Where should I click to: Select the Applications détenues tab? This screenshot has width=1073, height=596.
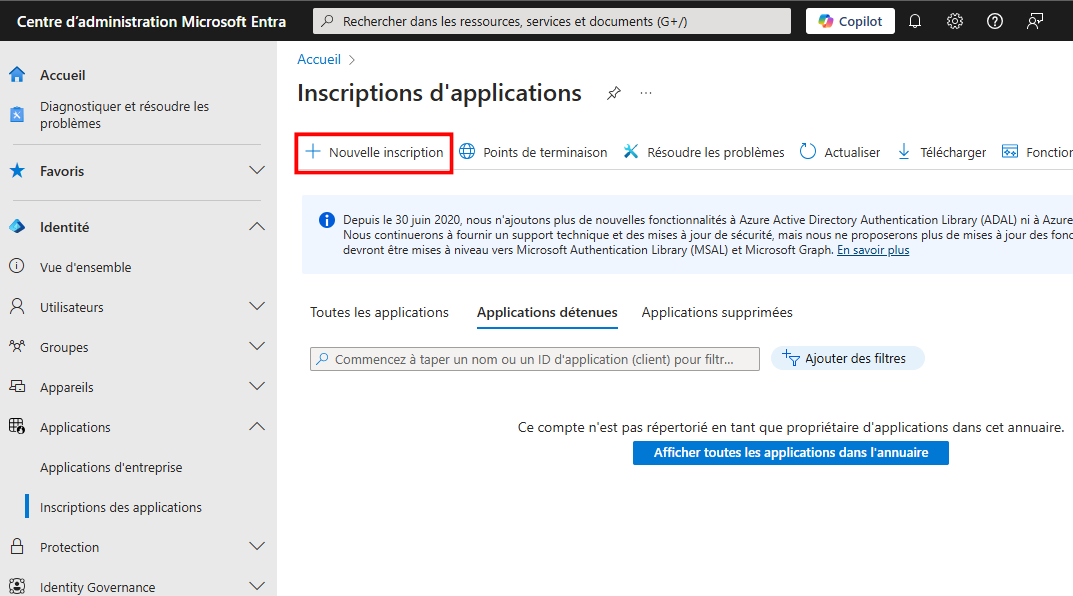(547, 313)
